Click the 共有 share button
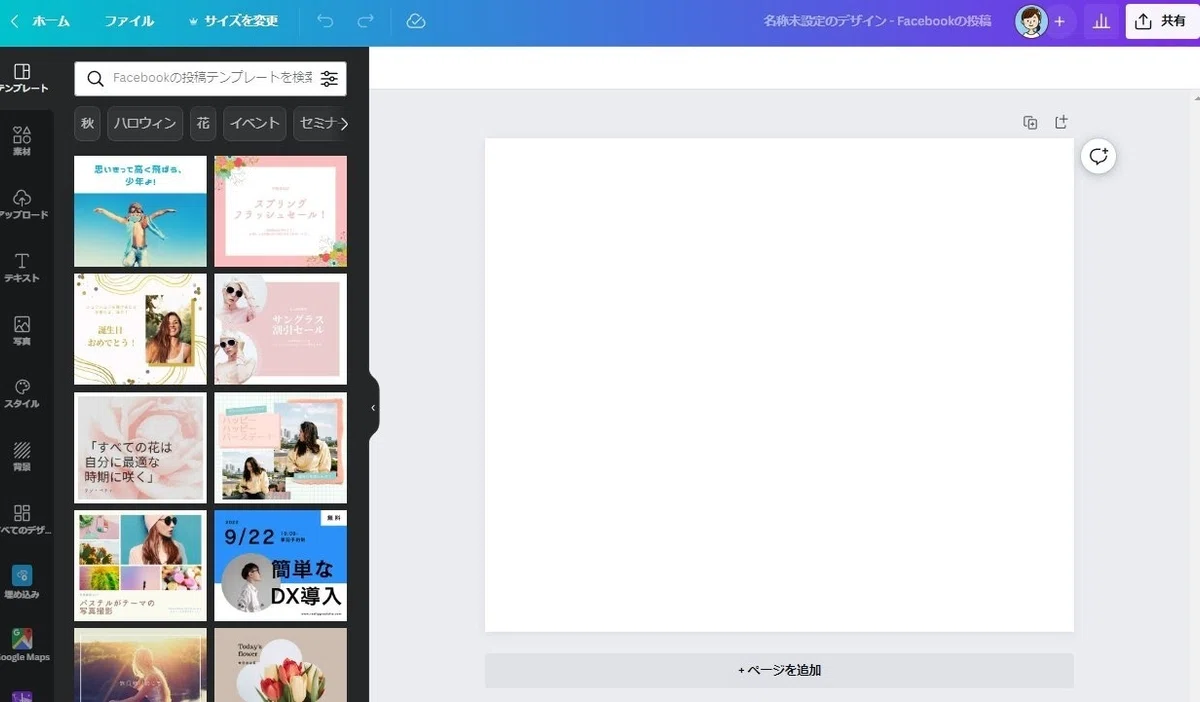Screen dimensions: 1200x702 1162,21
